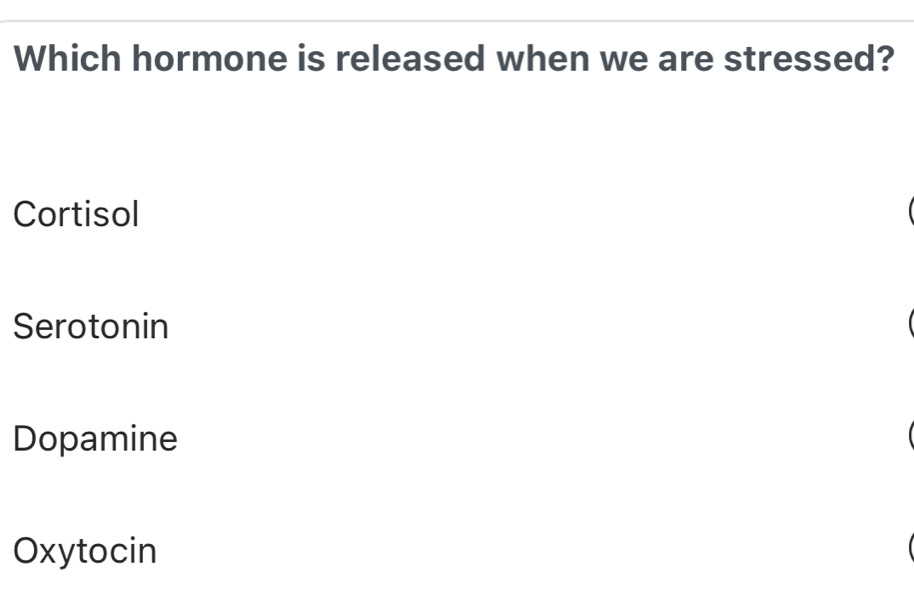
Task: Click the word "stressed?" in the question
Action: [x=808, y=59]
